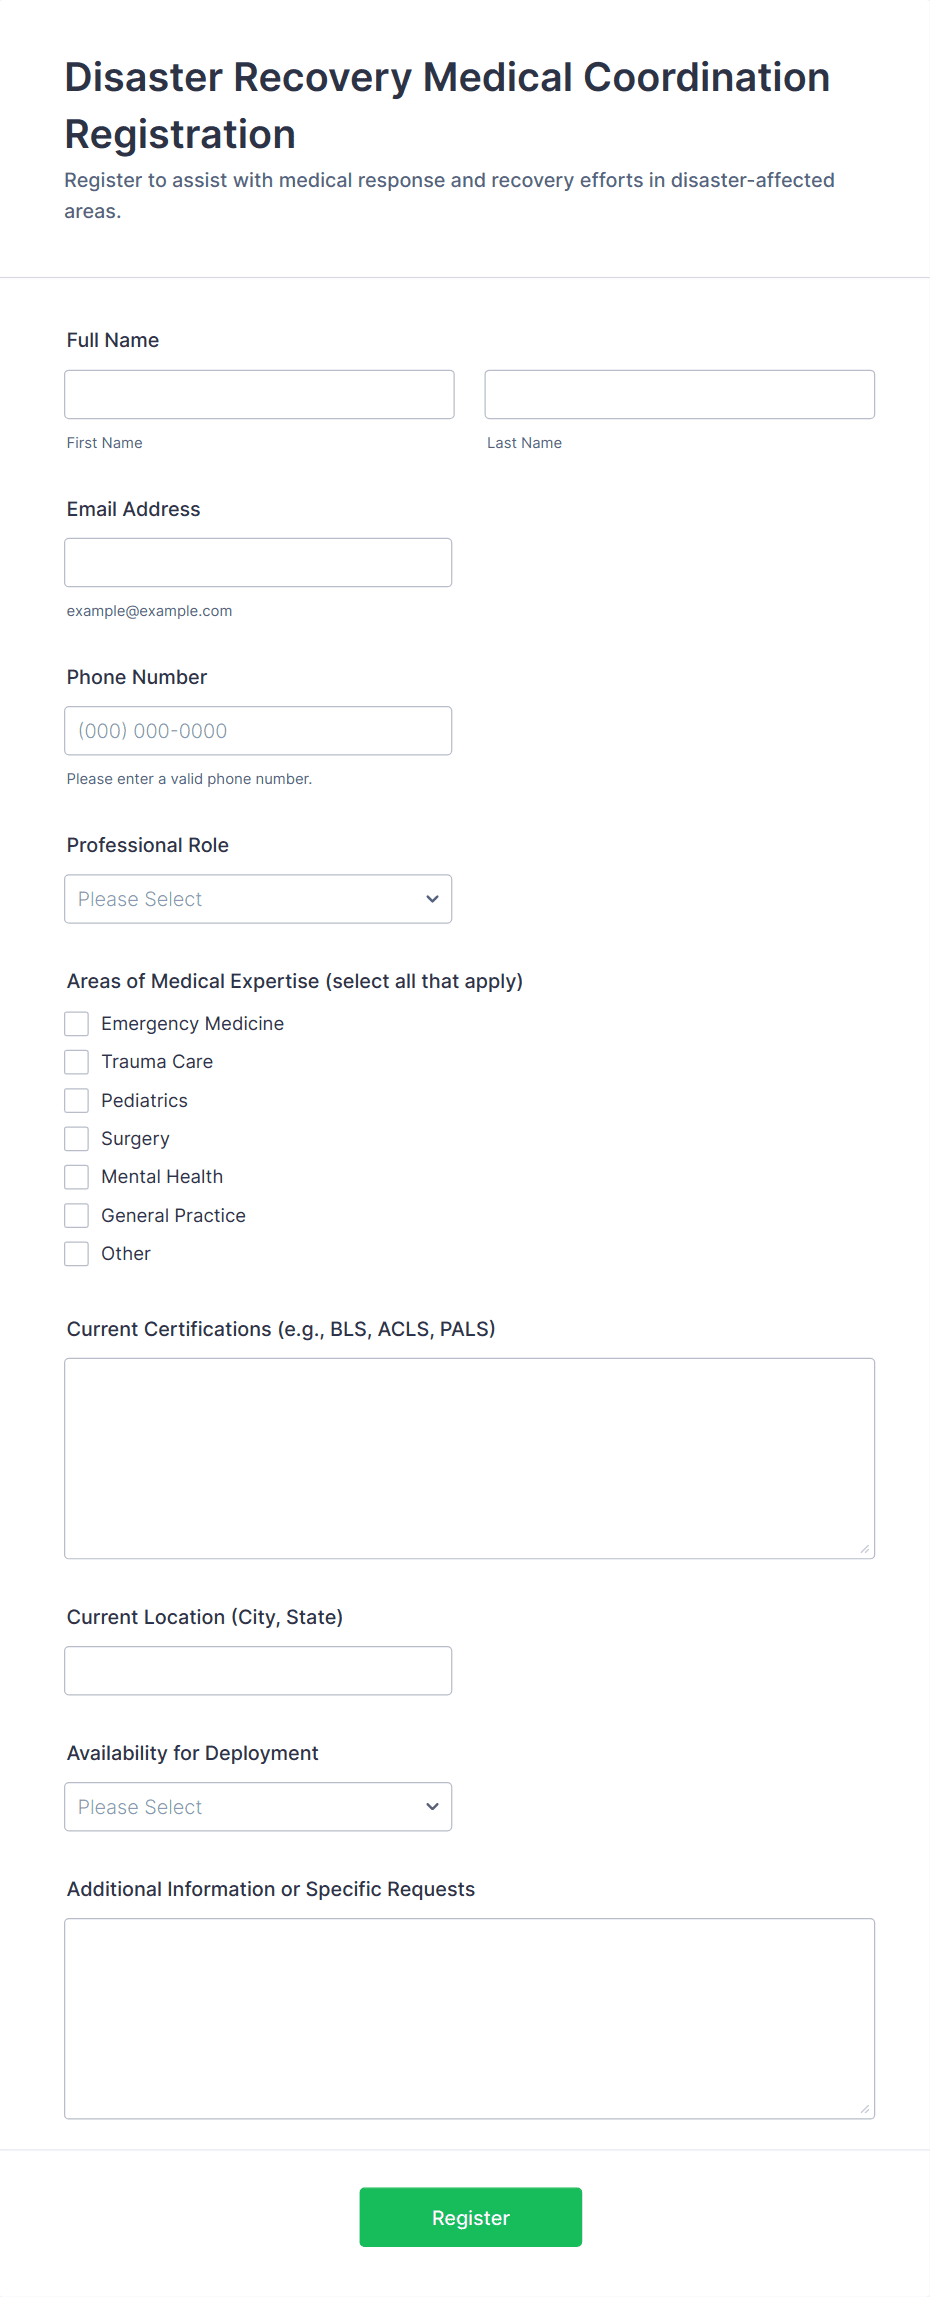Click the Current Location input field
Screen dimensions: 930x2297
coord(258,1670)
